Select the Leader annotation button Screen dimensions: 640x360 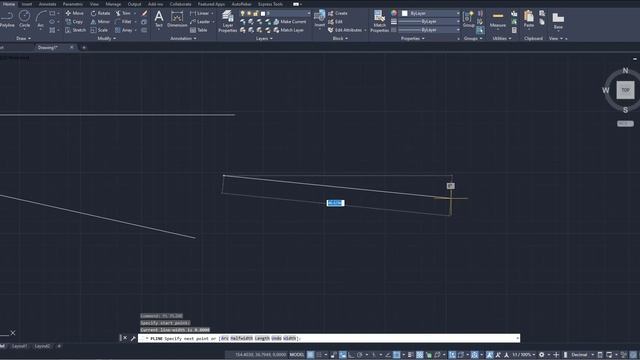(x=200, y=22)
